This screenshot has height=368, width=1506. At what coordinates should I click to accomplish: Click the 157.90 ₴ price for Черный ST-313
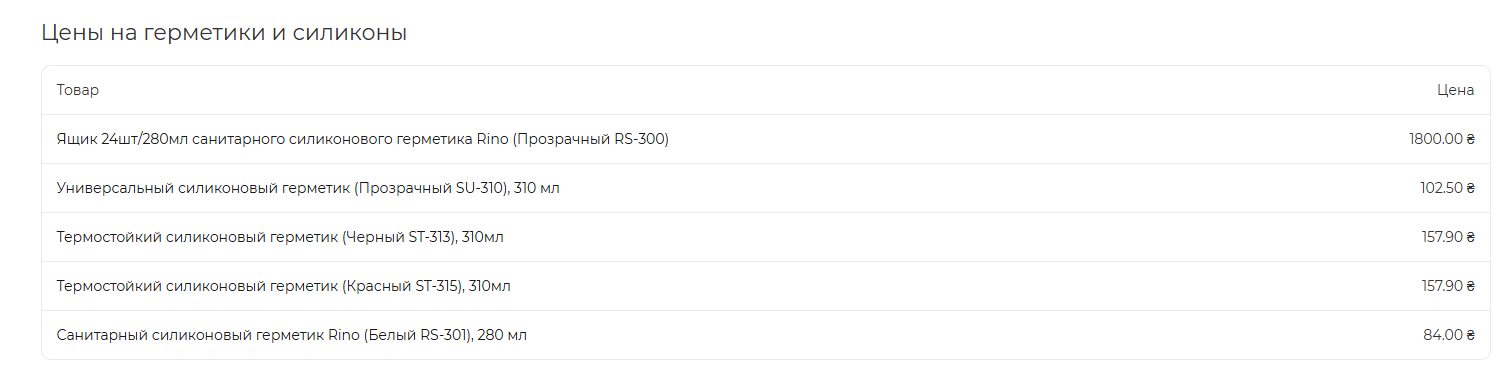click(x=1448, y=237)
